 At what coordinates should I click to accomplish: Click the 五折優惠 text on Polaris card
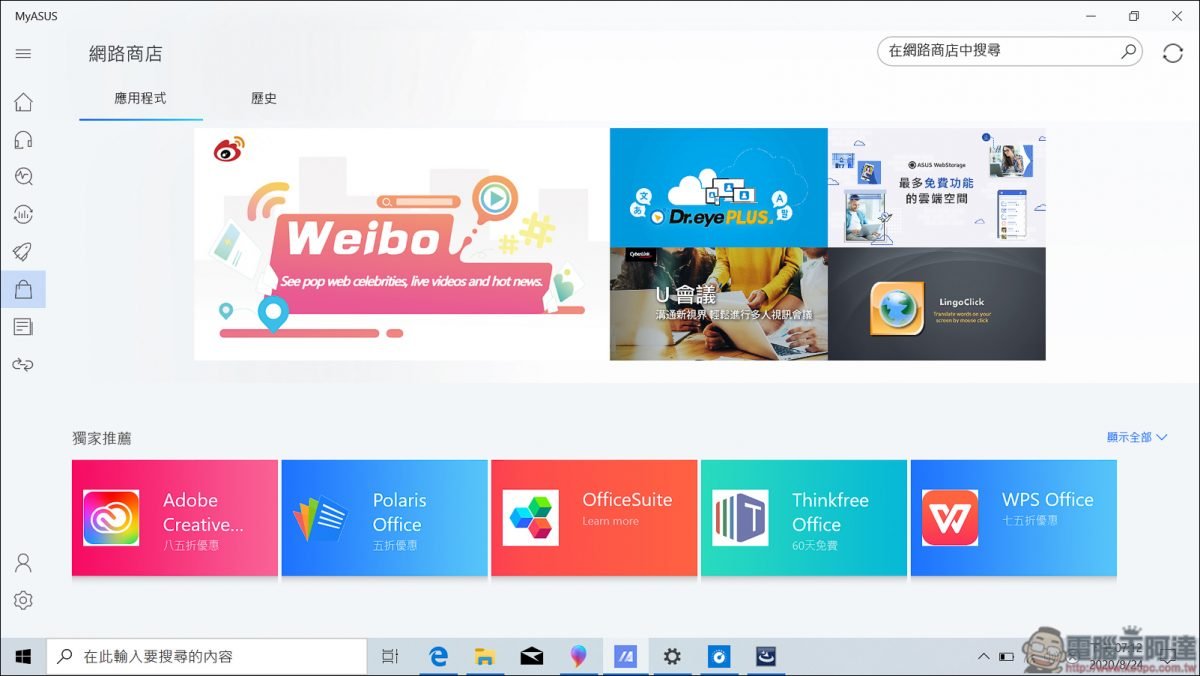tap(395, 546)
